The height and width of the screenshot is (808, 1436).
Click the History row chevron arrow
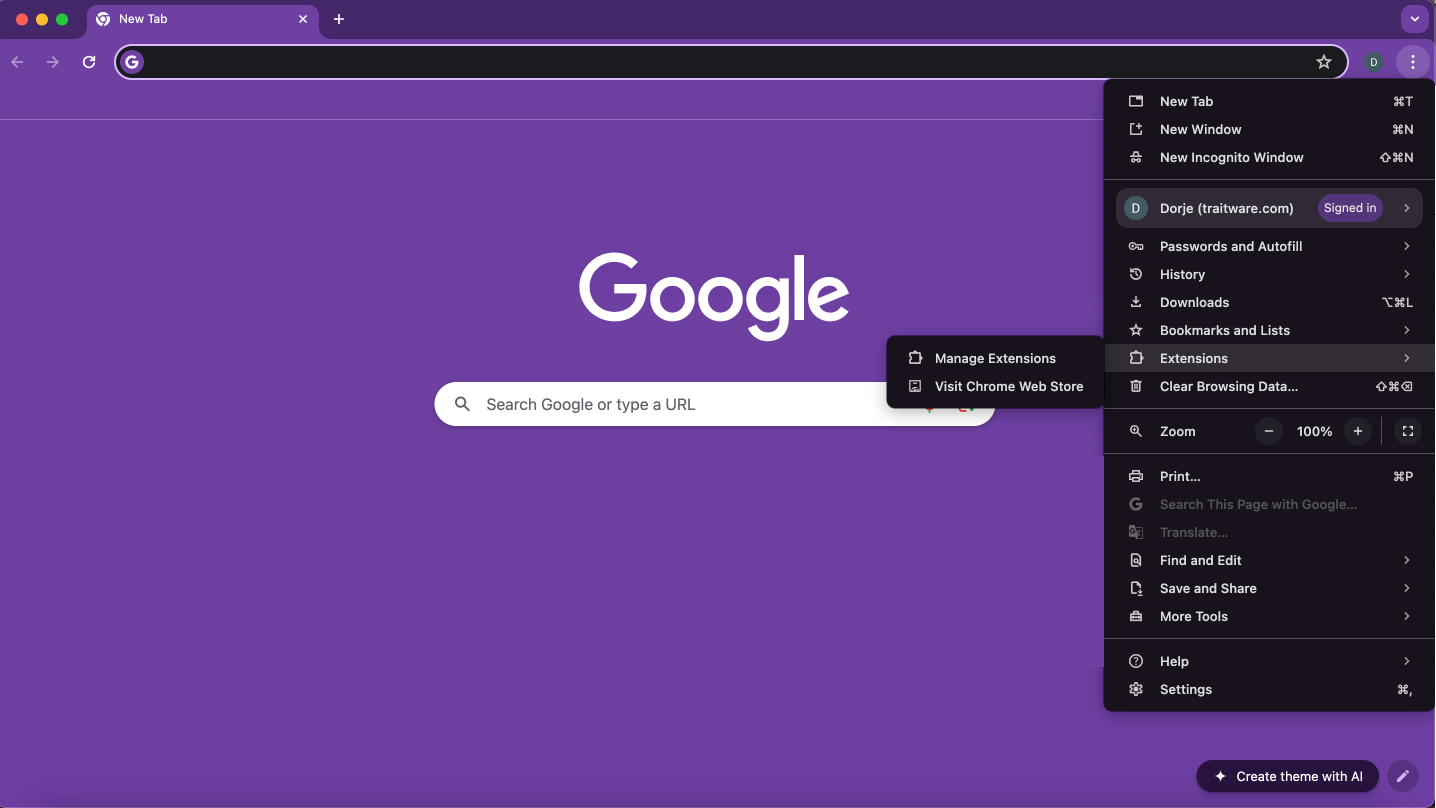pos(1406,274)
